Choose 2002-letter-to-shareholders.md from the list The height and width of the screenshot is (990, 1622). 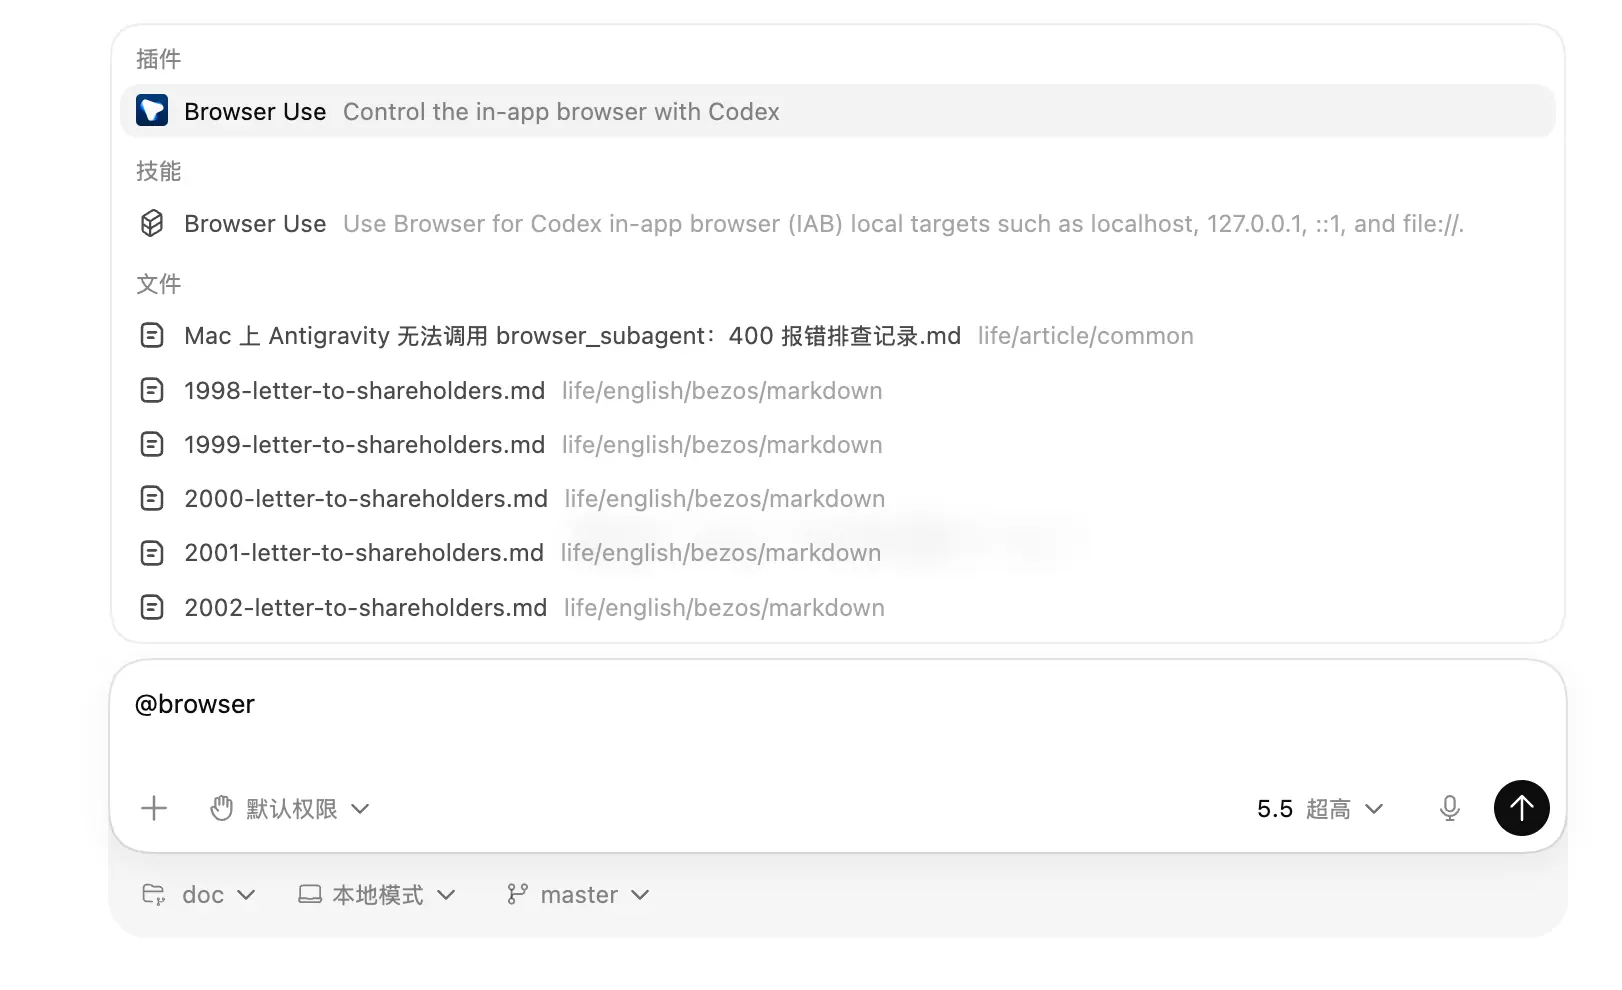click(838, 607)
